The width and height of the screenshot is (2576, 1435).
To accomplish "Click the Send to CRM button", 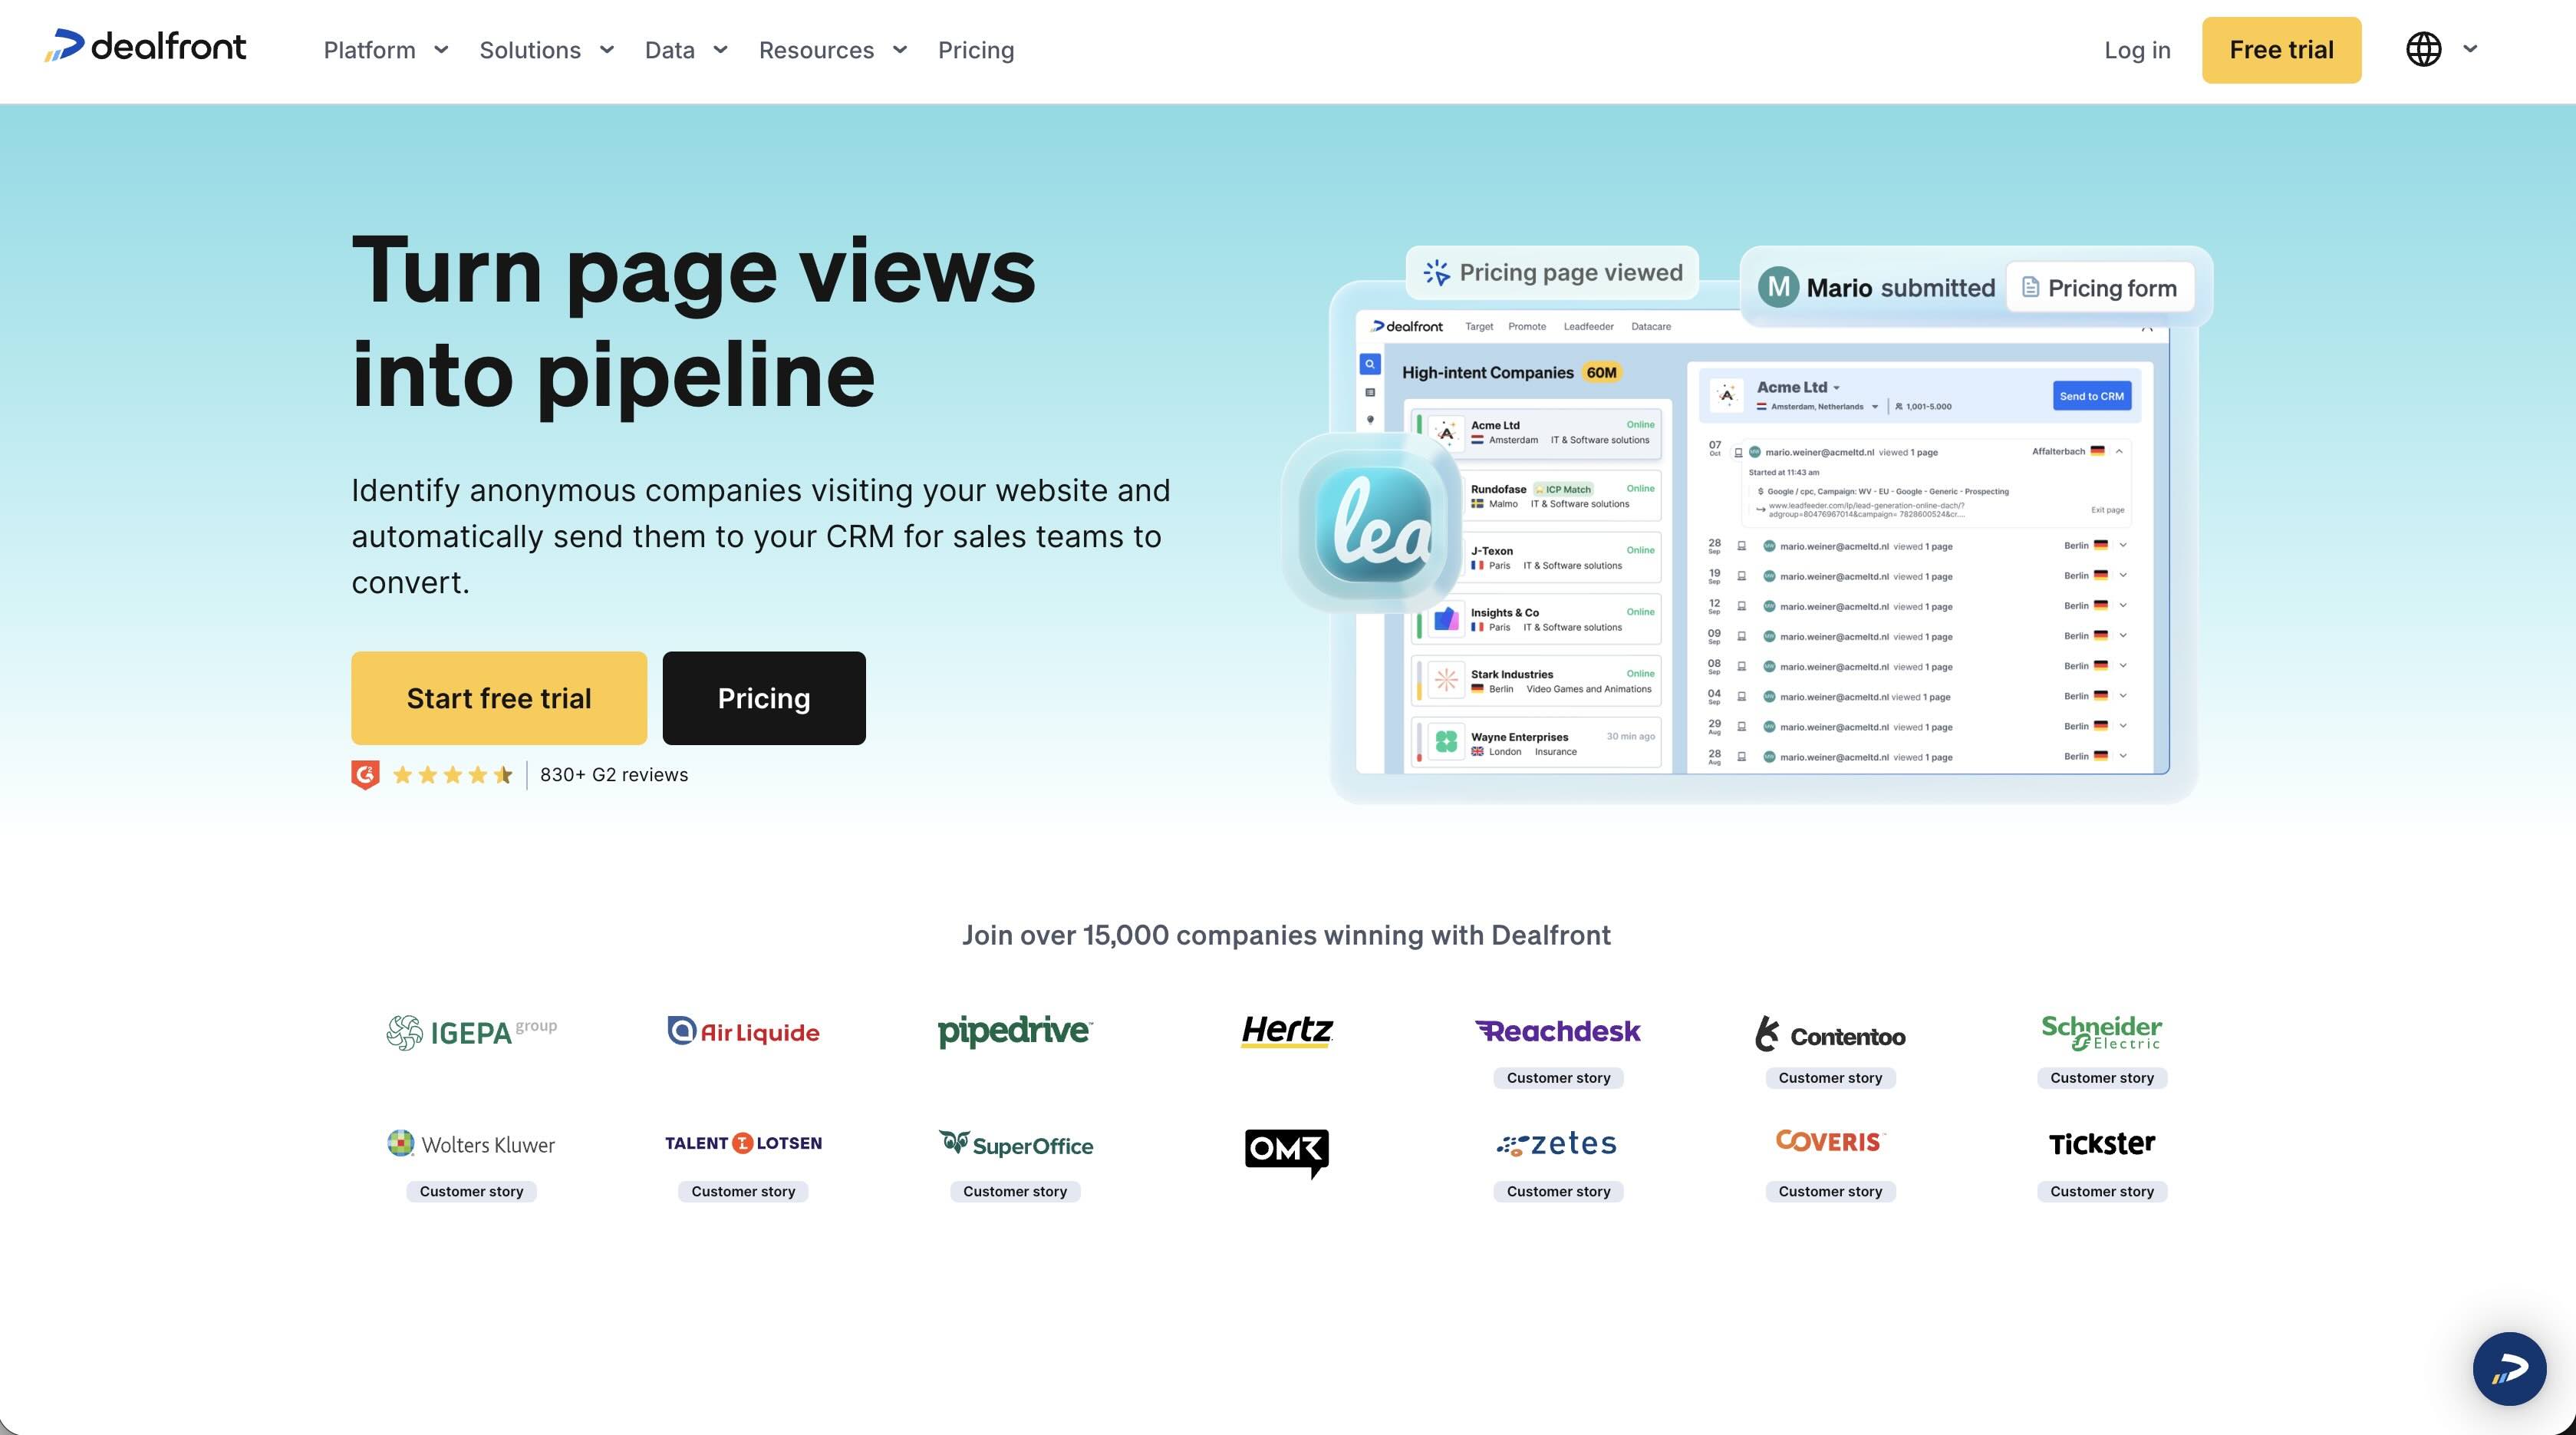I will pos(2092,395).
